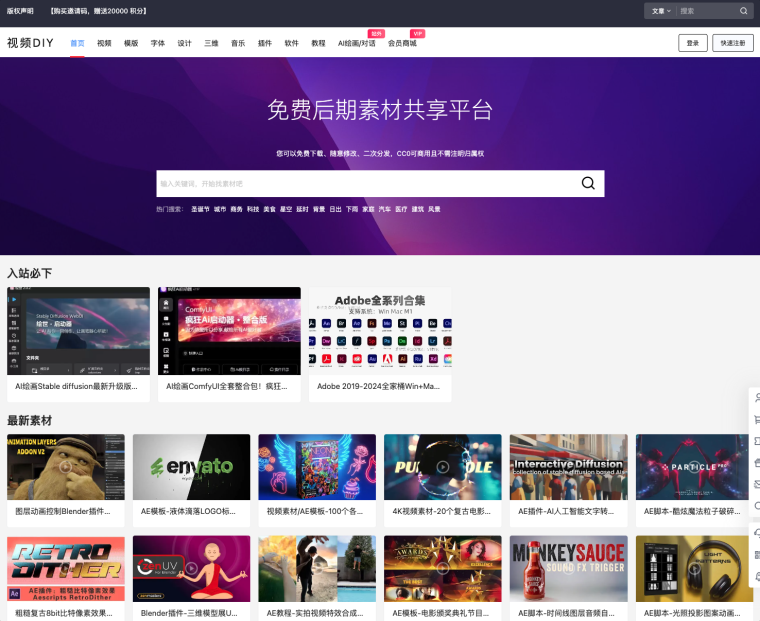The image size is (760, 621).
Task: Select hot search tag 下雨
Action: click(x=351, y=209)
